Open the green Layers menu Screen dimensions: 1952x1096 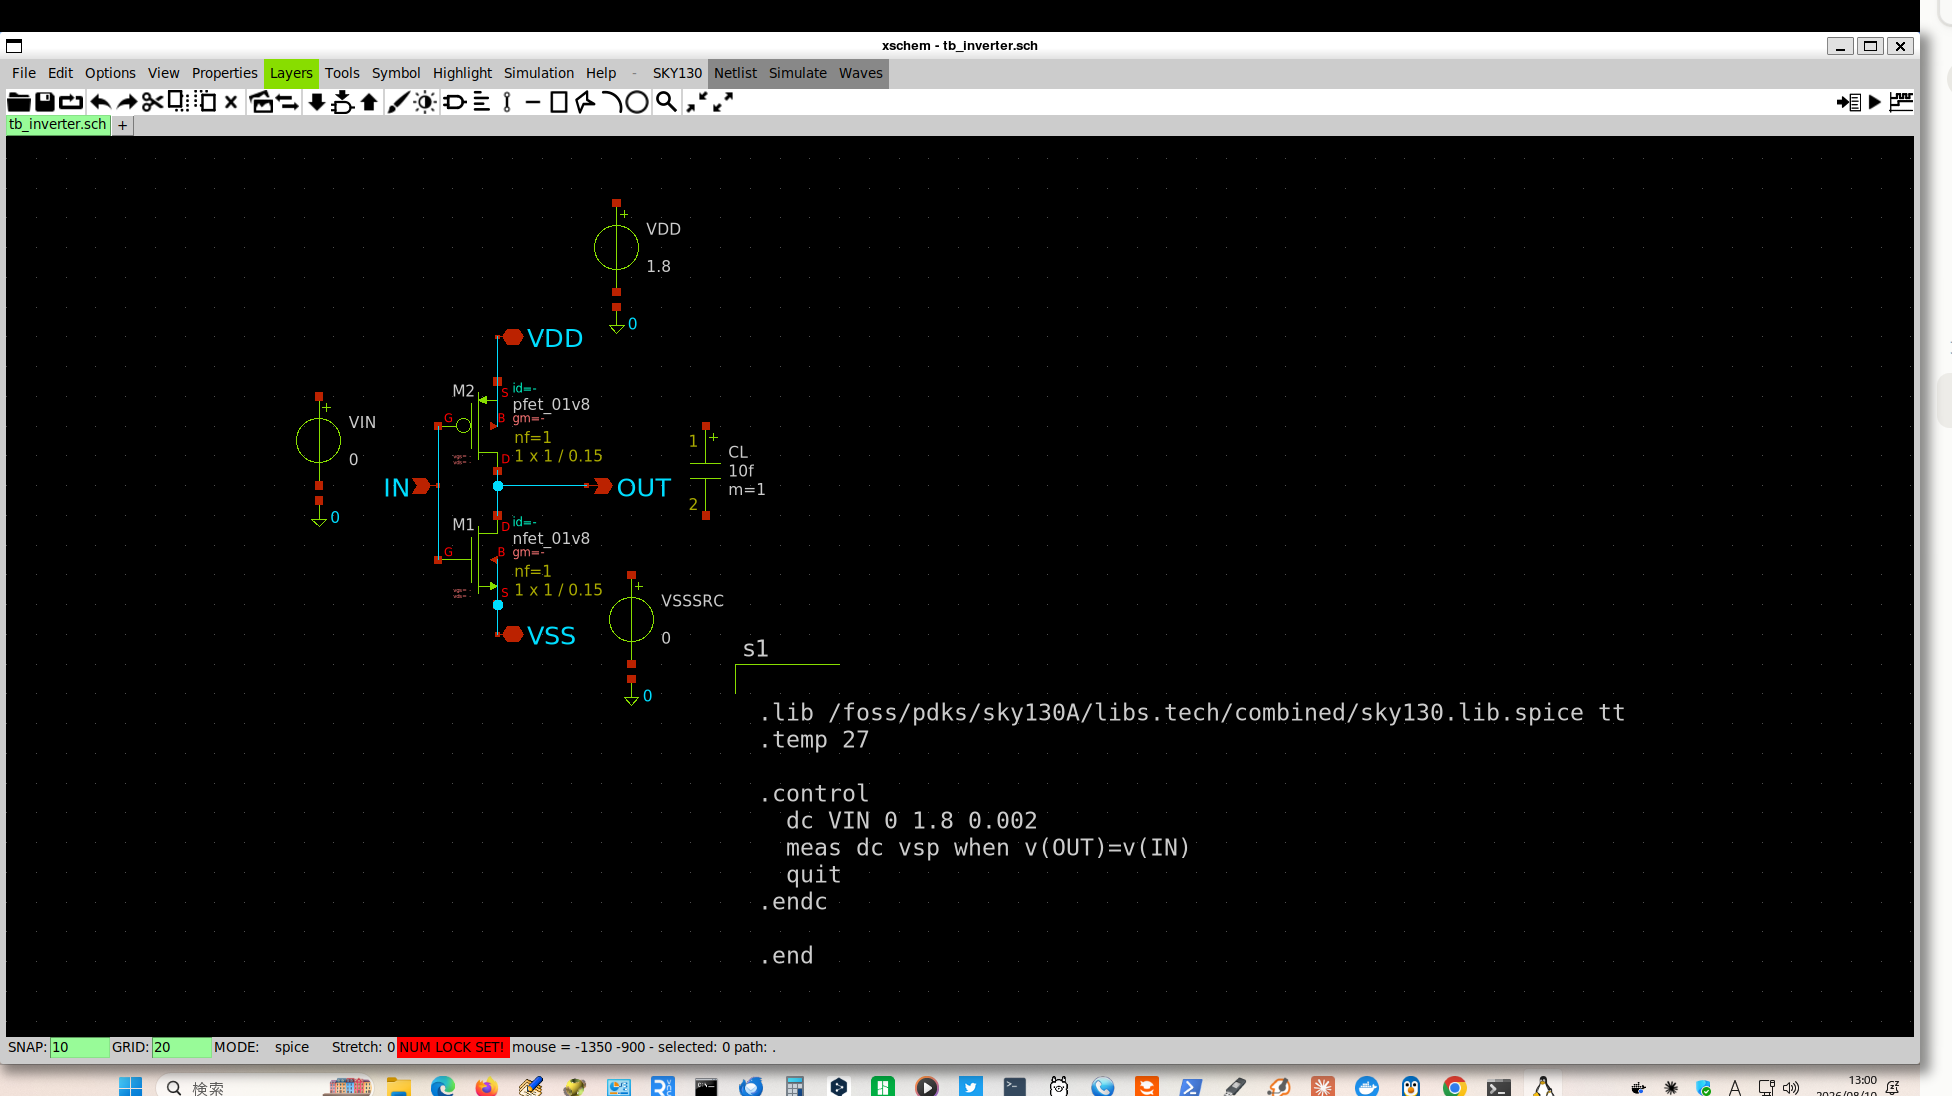tap(291, 73)
